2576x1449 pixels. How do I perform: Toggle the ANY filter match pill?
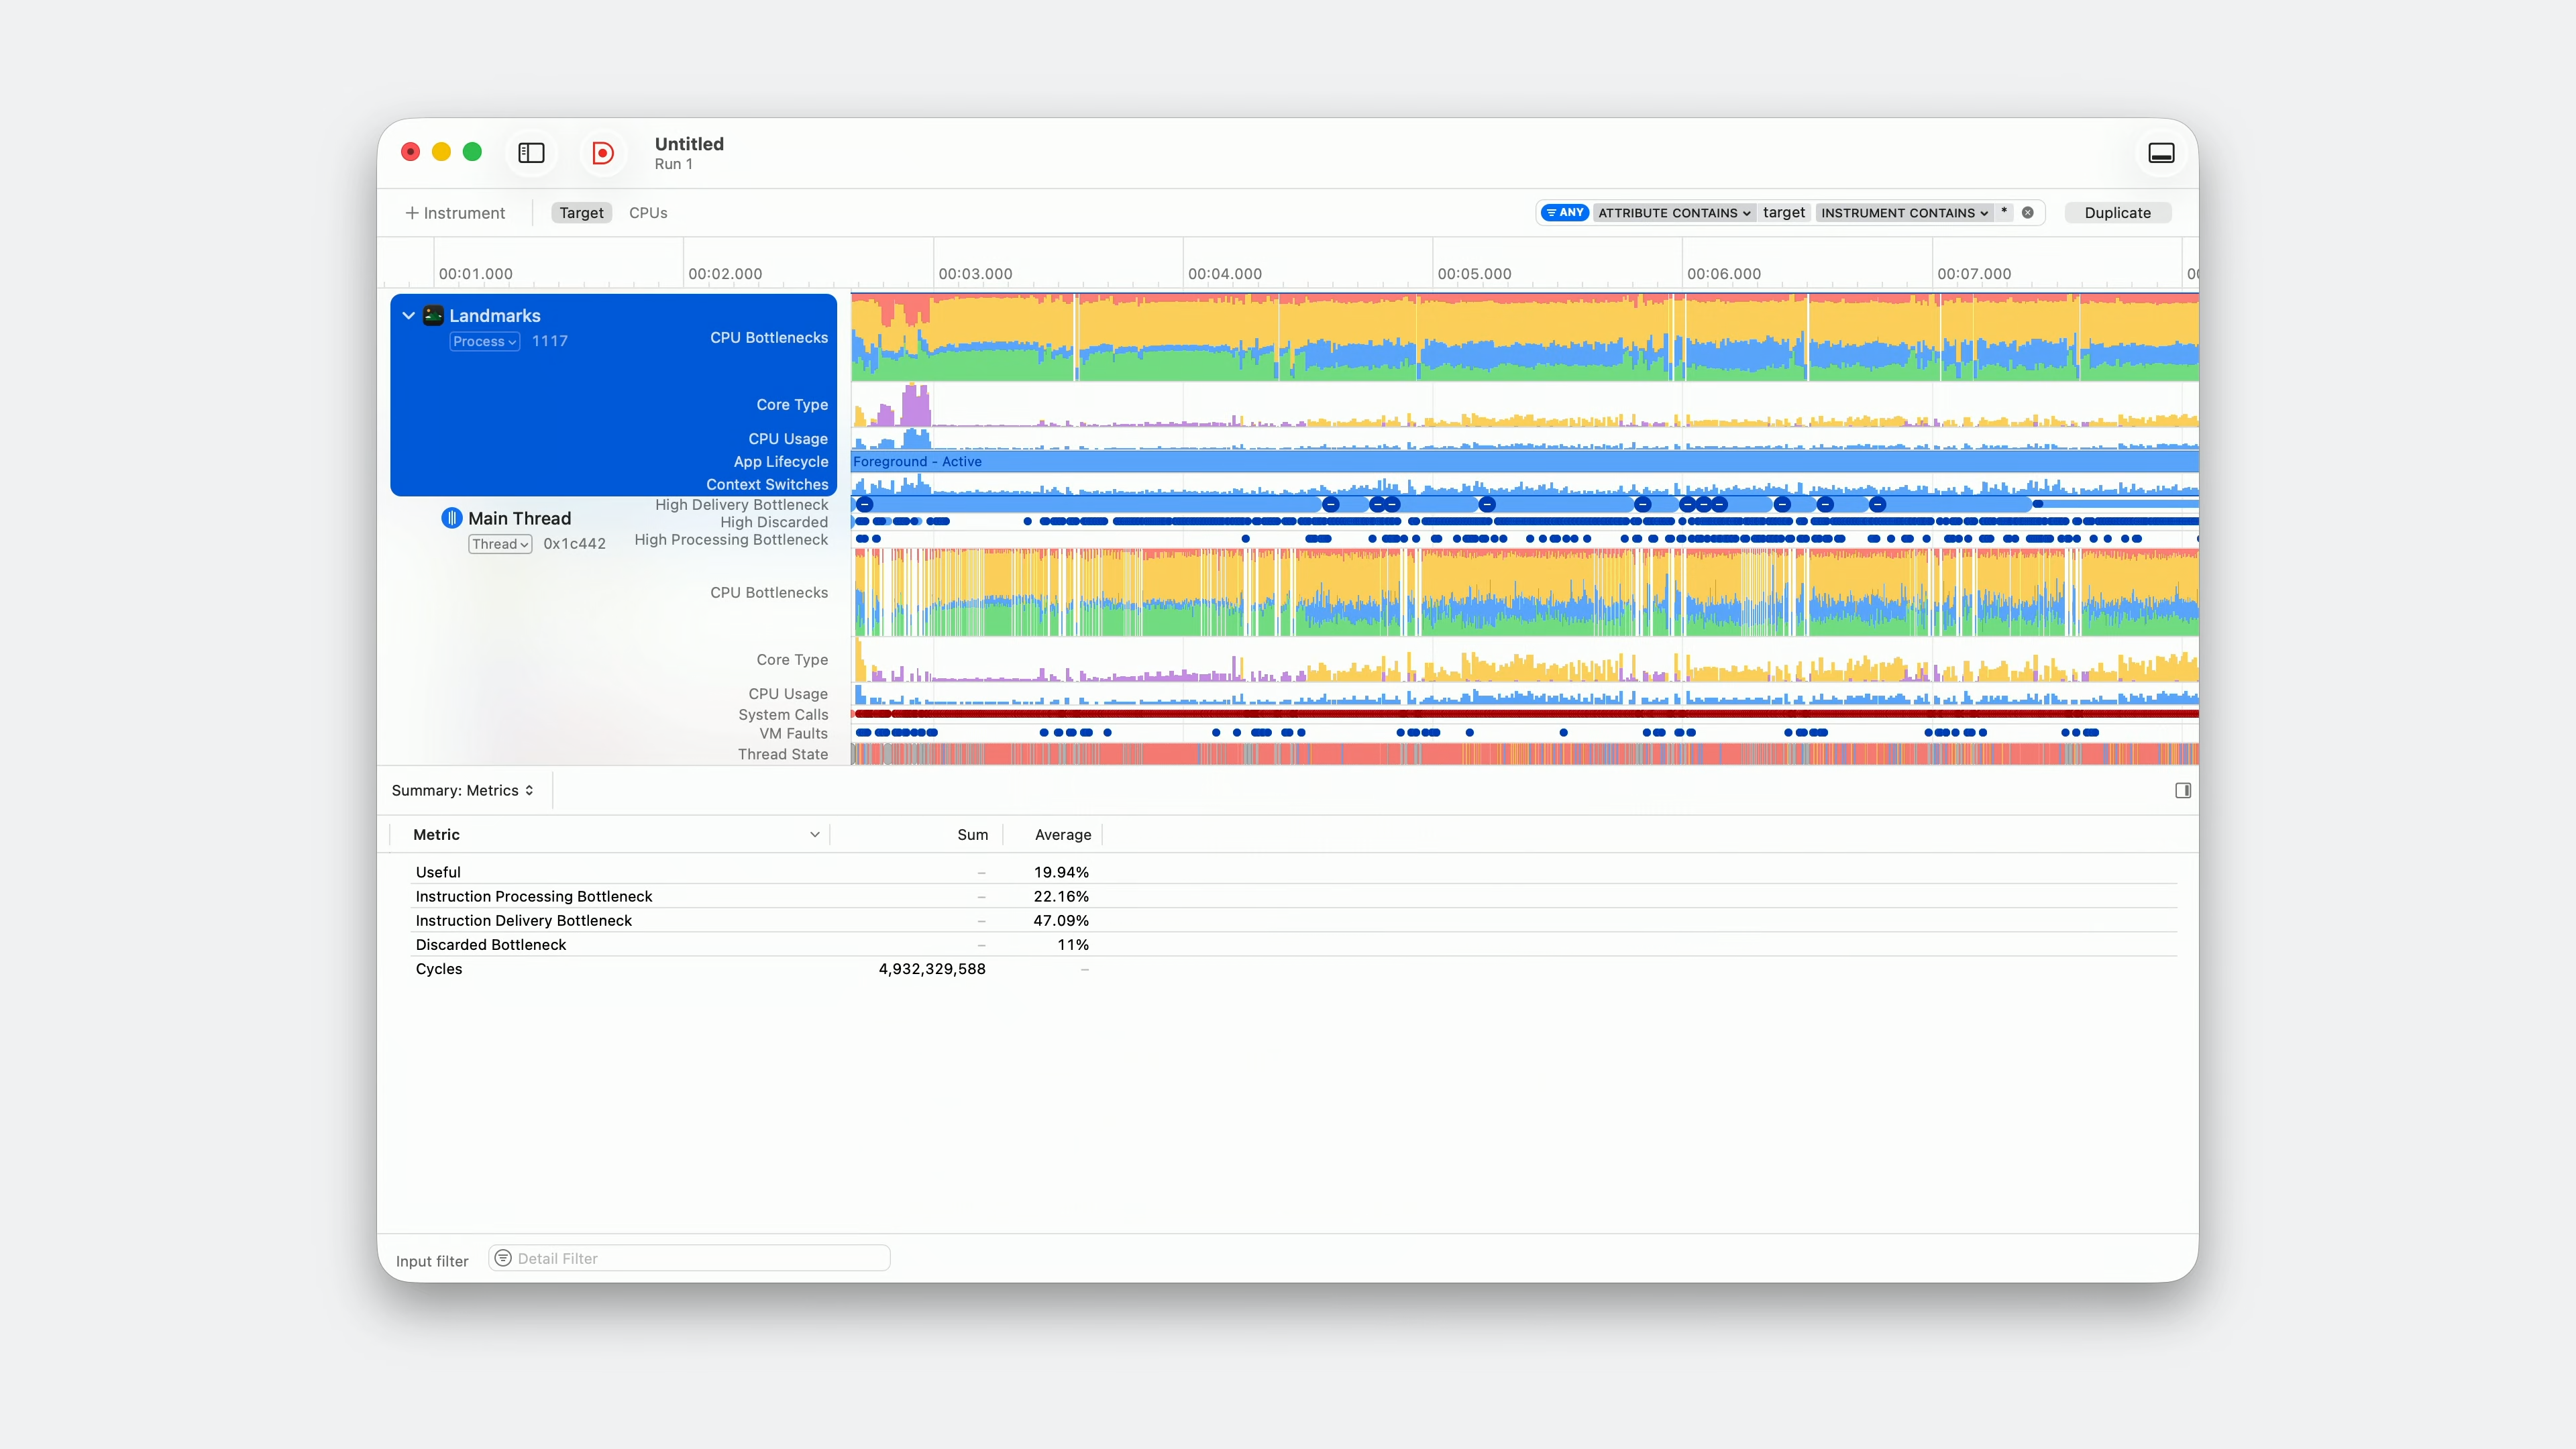(1565, 213)
